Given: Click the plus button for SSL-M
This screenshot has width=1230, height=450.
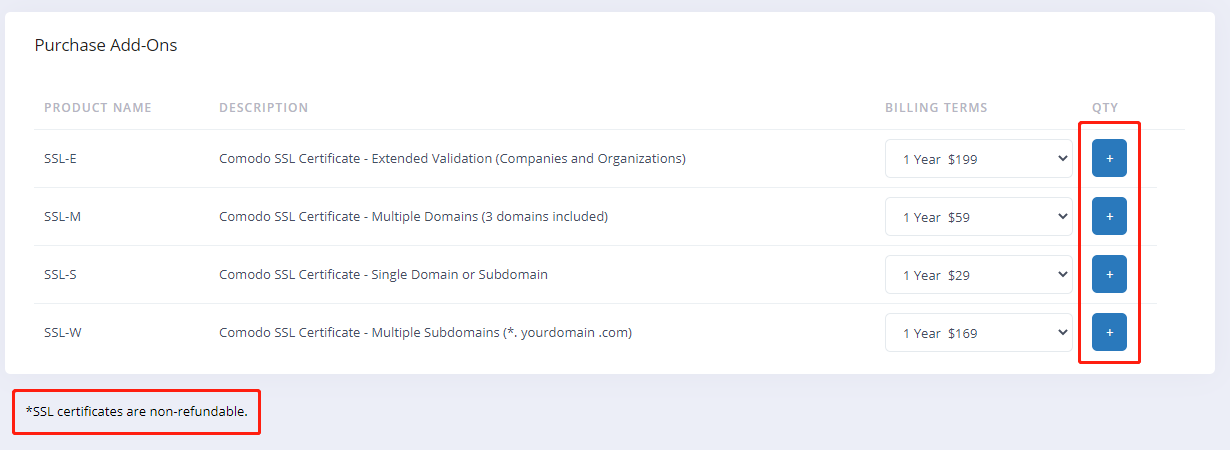Looking at the screenshot, I should click(1109, 216).
